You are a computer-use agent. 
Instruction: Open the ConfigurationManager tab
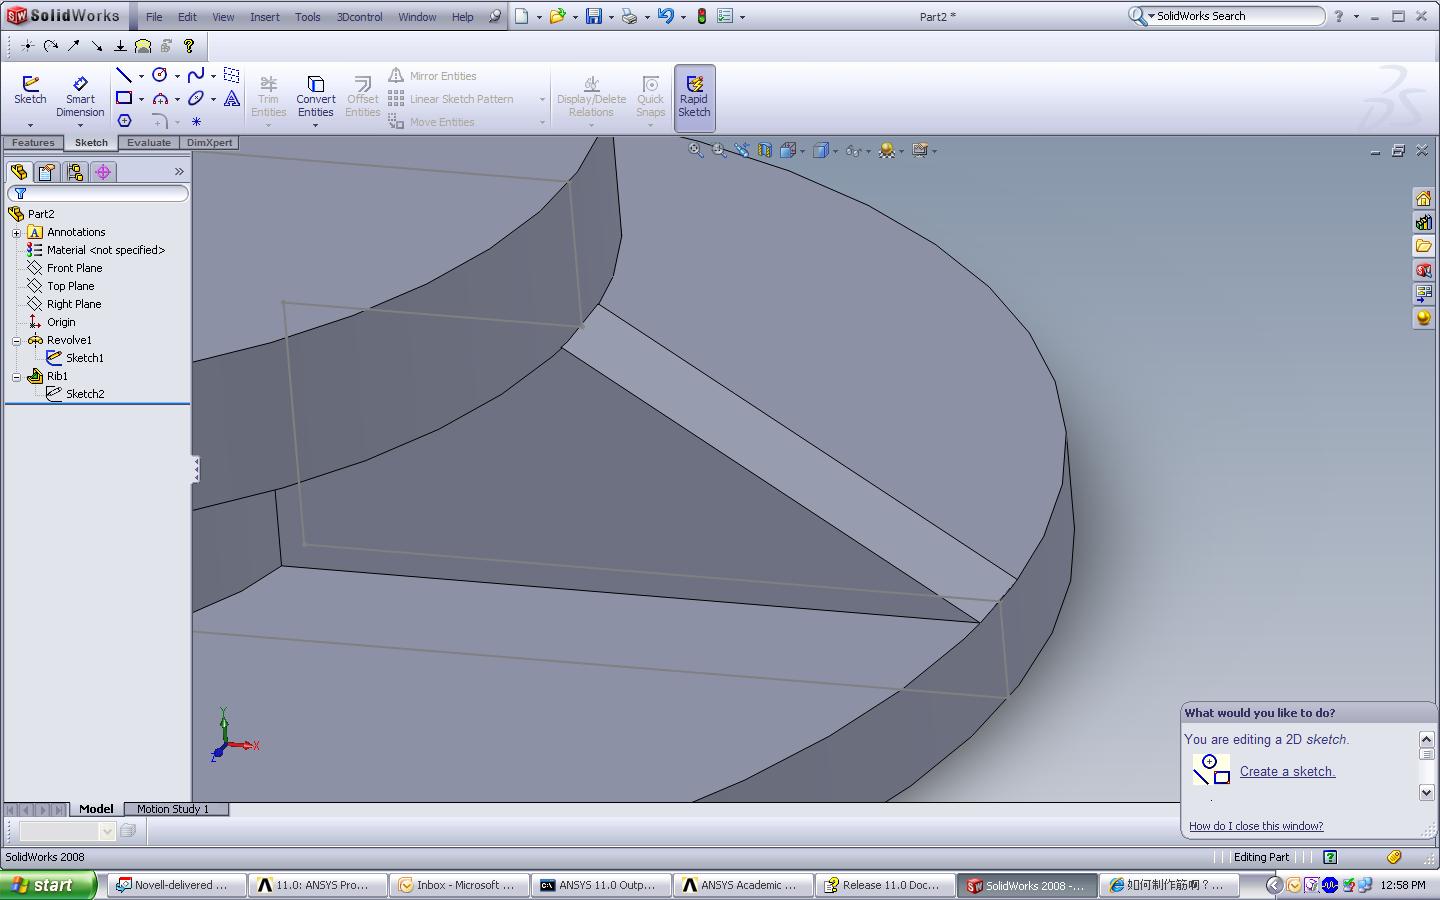point(74,172)
